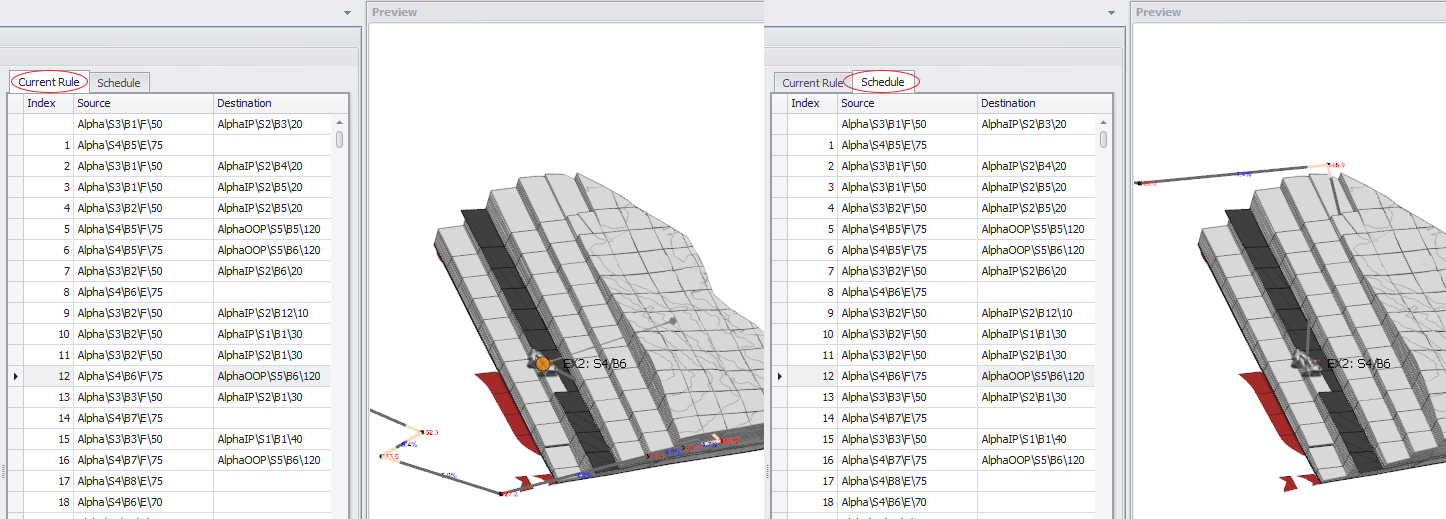
Task: Select row 18 source Alpha\S4\B6\E\70 in right table
Action: click(x=884, y=502)
